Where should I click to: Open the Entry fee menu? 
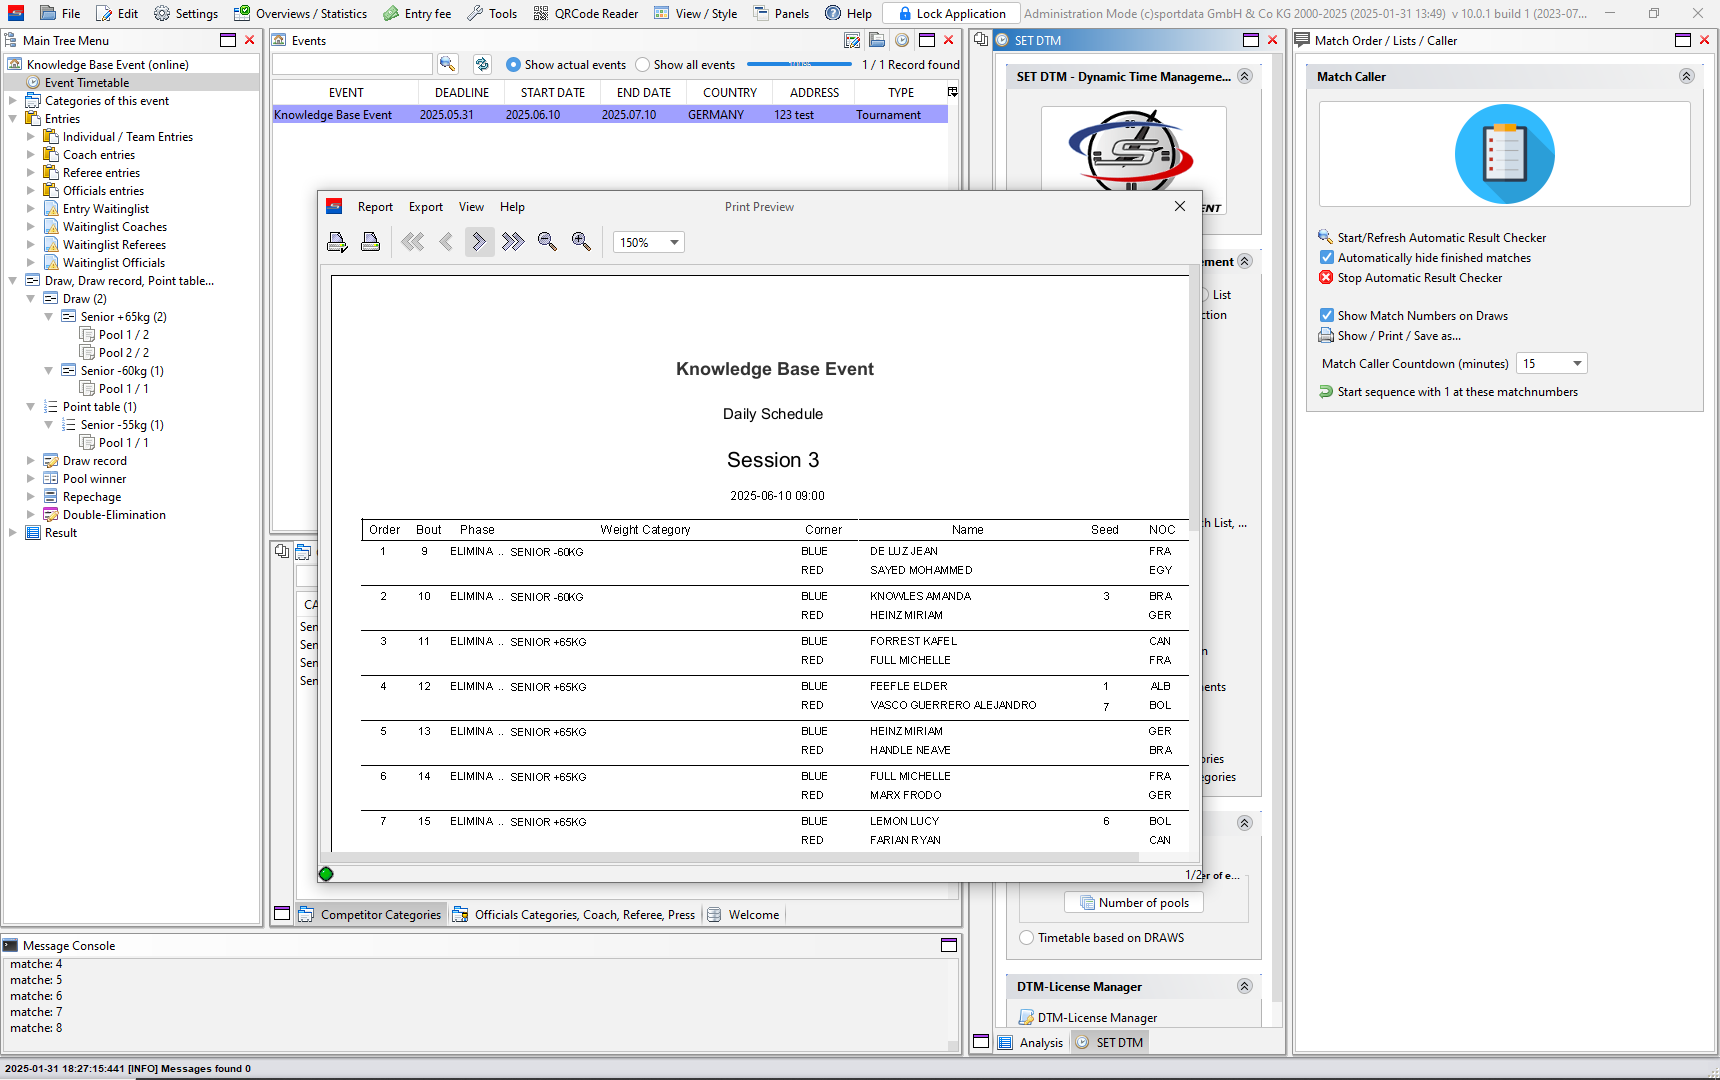[417, 13]
